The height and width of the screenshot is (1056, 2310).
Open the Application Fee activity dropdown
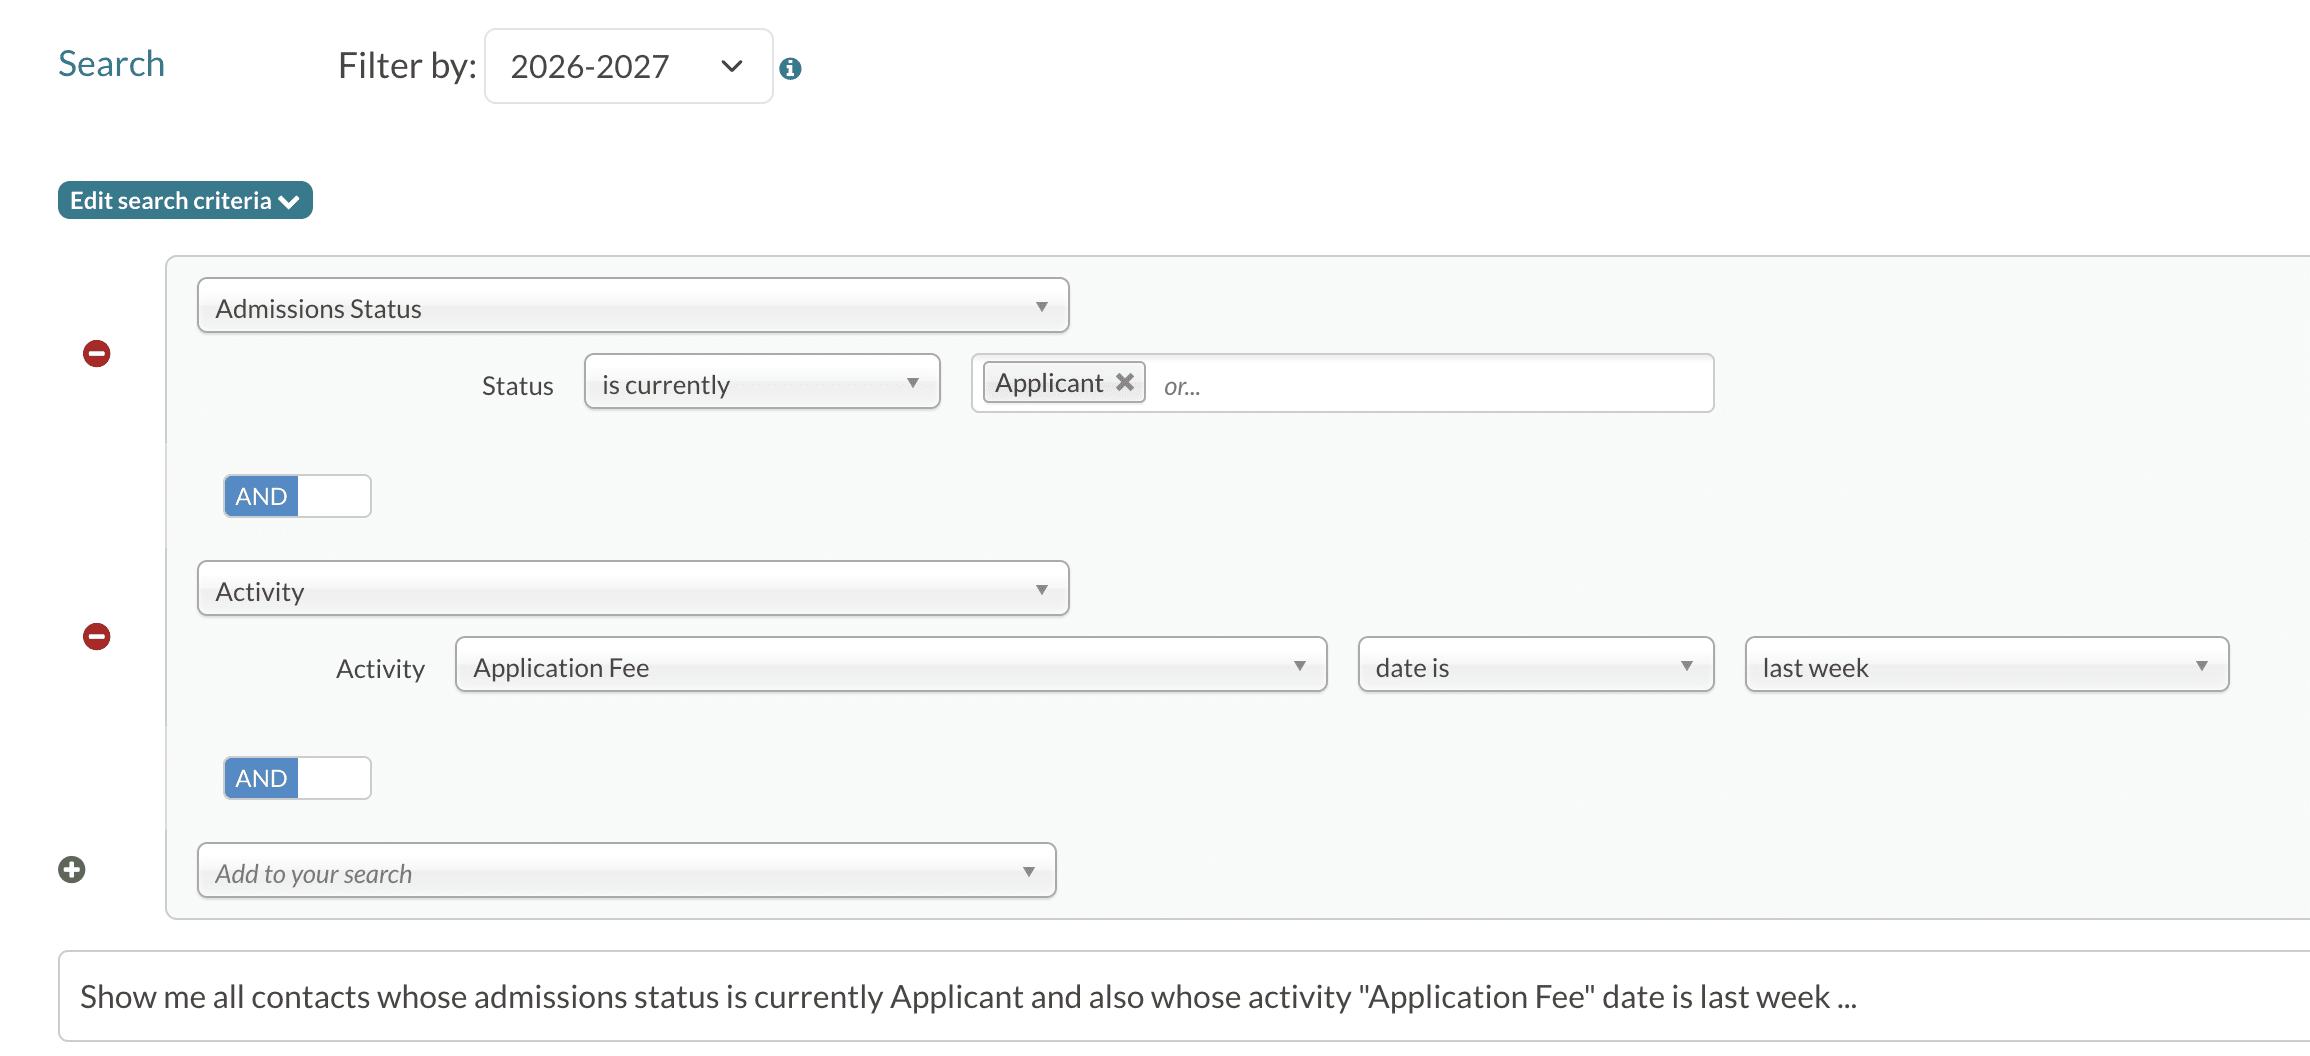pos(890,665)
